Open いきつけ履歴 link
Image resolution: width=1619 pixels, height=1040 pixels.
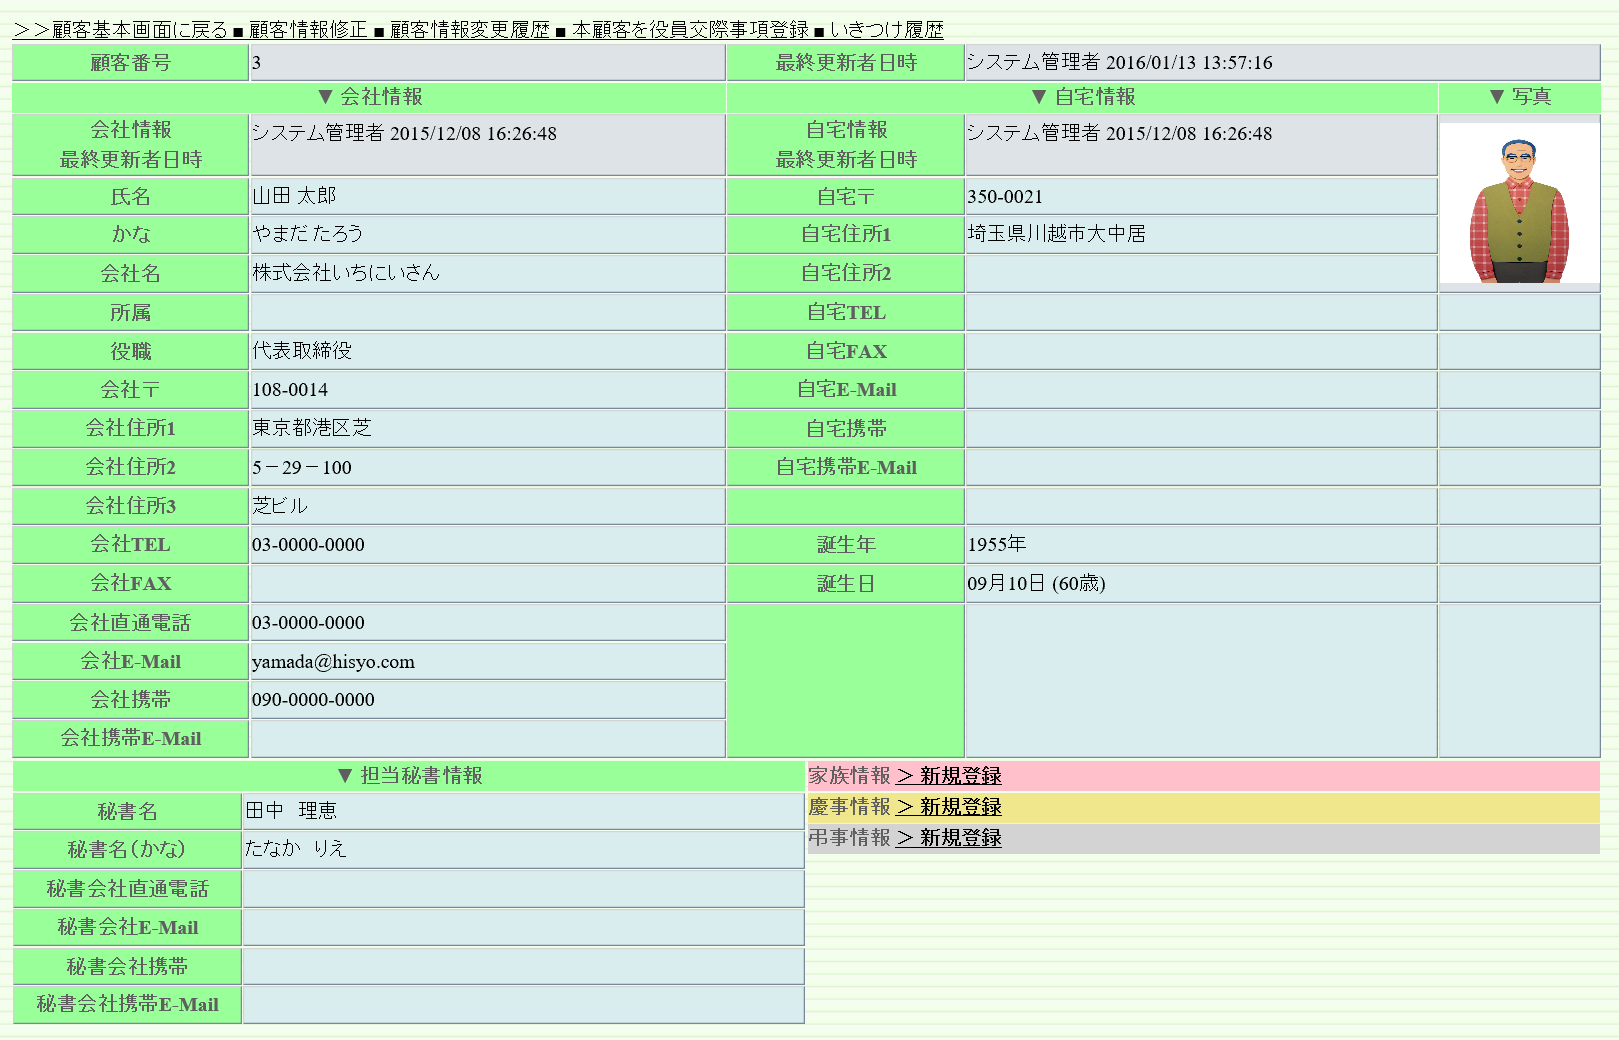coord(886,30)
